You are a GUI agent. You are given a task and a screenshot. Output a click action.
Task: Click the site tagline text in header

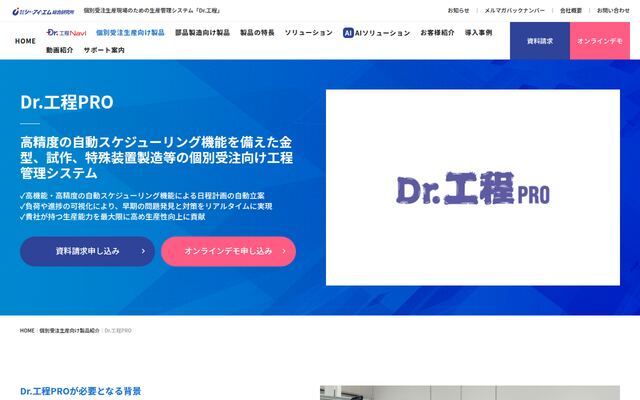pyautogui.click(x=152, y=11)
